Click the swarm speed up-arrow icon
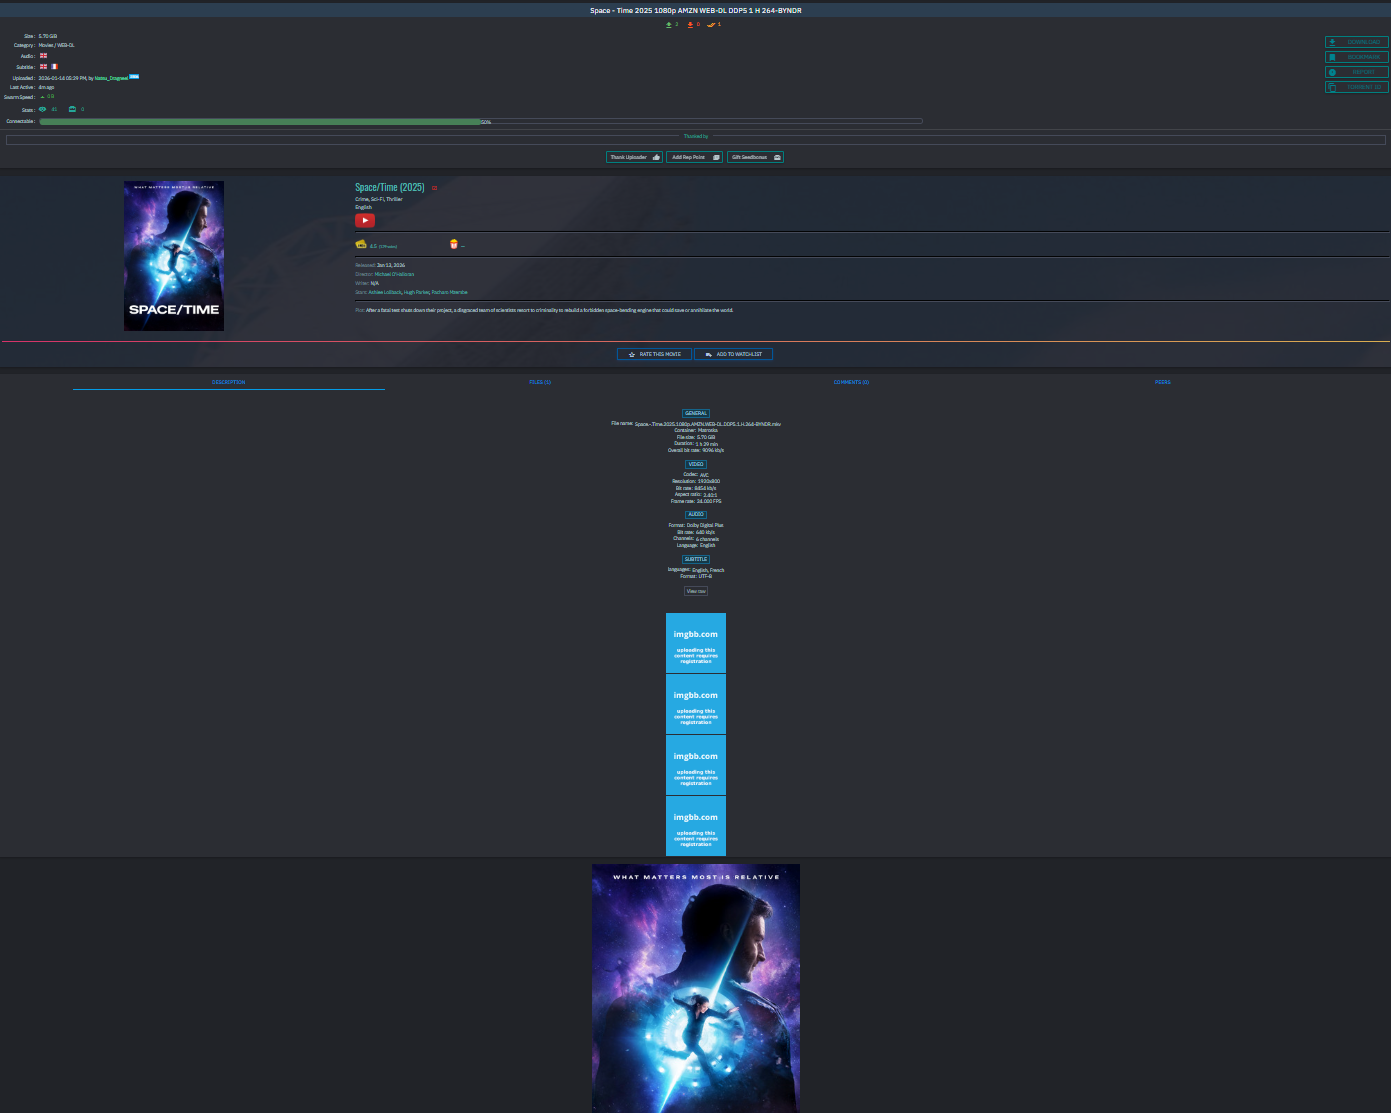 point(42,97)
